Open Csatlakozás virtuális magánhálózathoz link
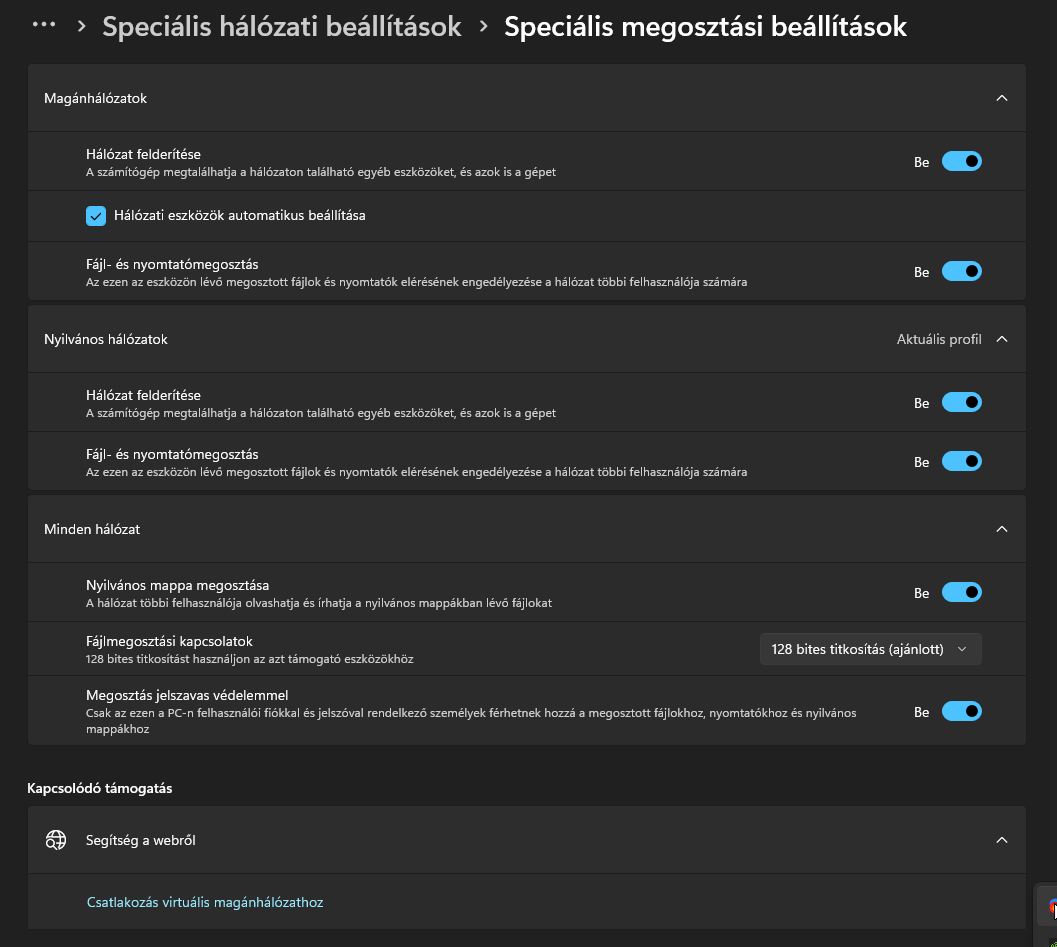Viewport: 1057px width, 947px height. [205, 902]
